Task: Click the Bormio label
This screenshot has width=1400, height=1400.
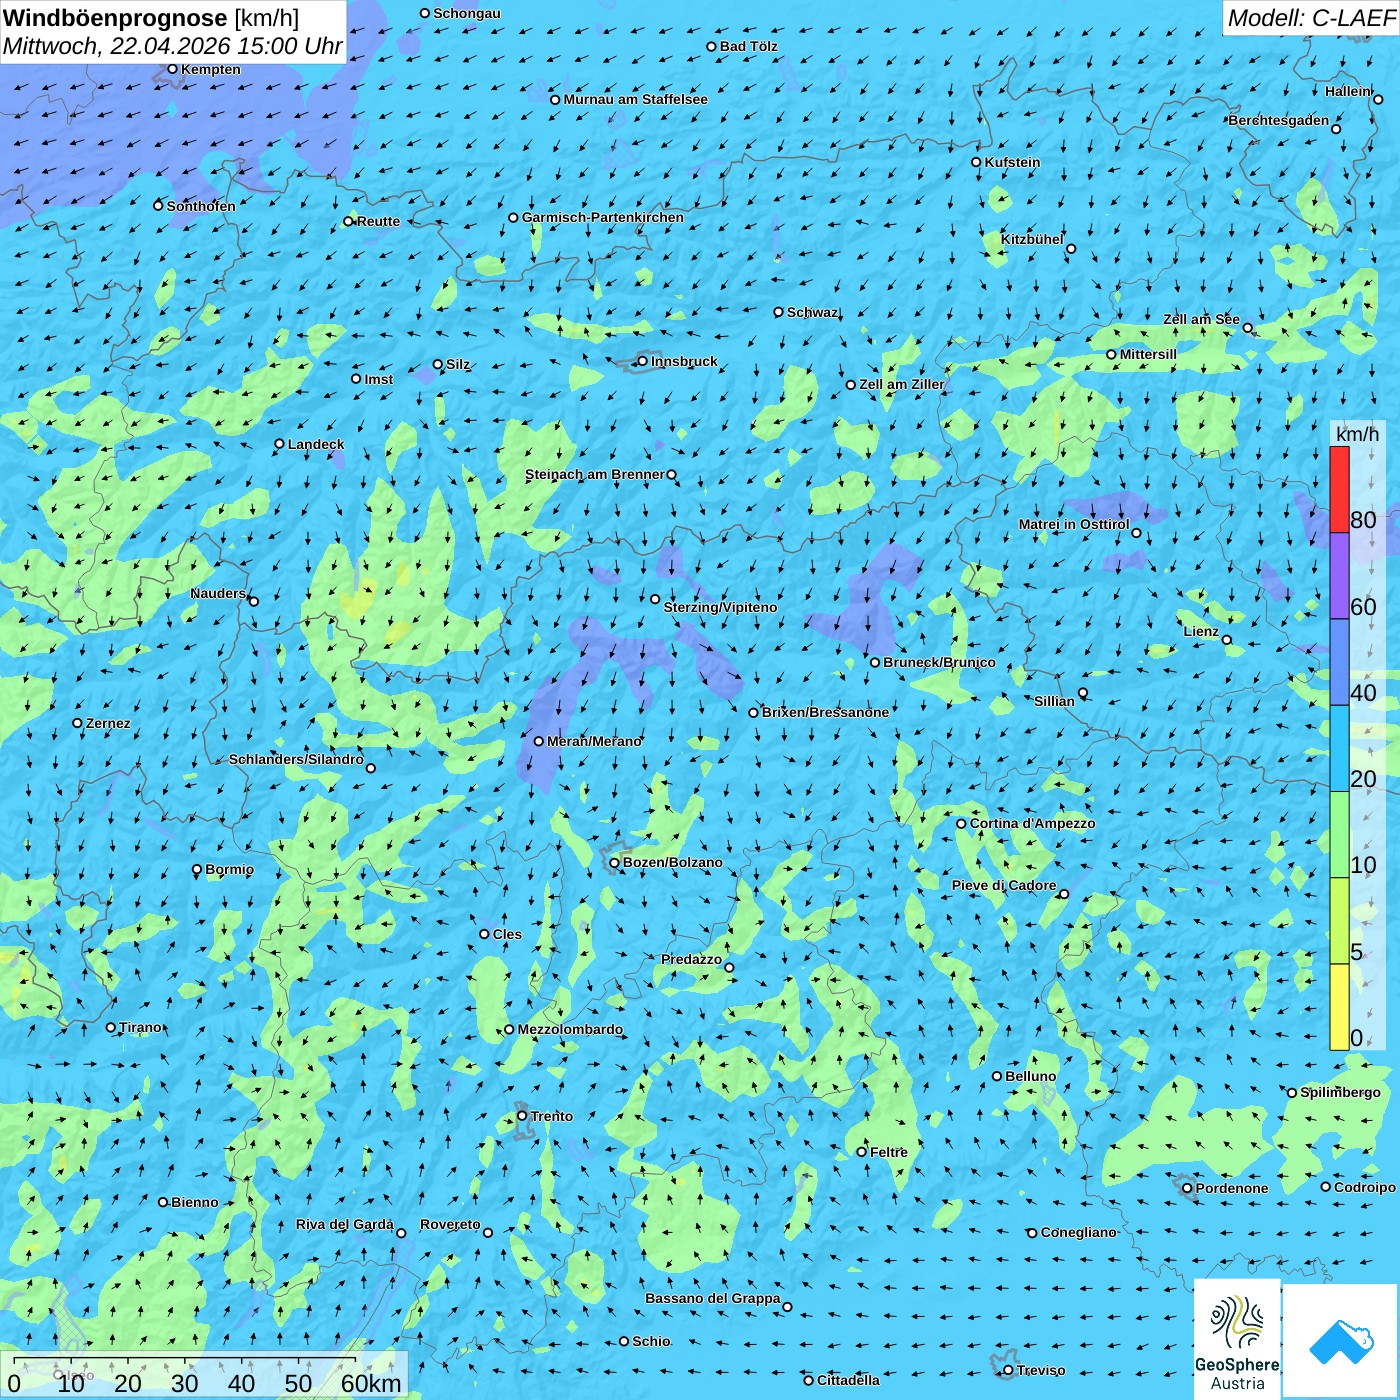Action: (x=229, y=869)
